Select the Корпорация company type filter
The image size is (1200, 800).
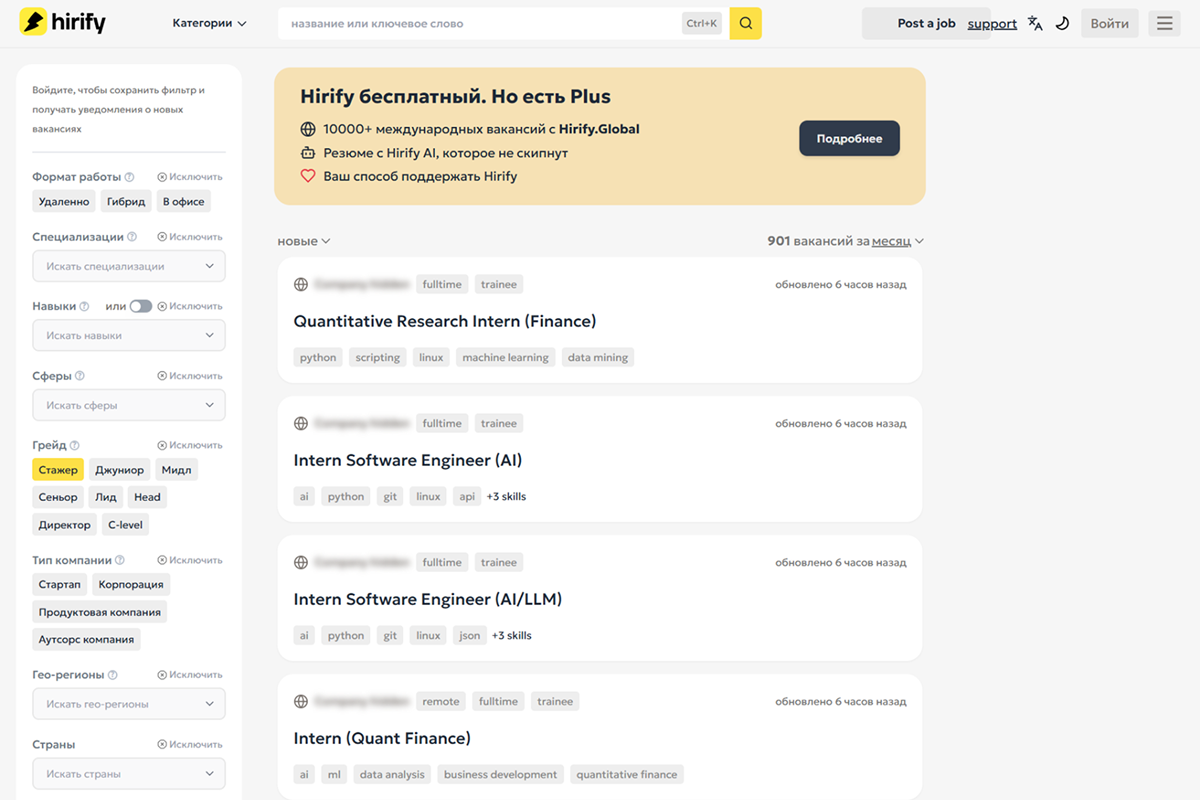coord(131,584)
